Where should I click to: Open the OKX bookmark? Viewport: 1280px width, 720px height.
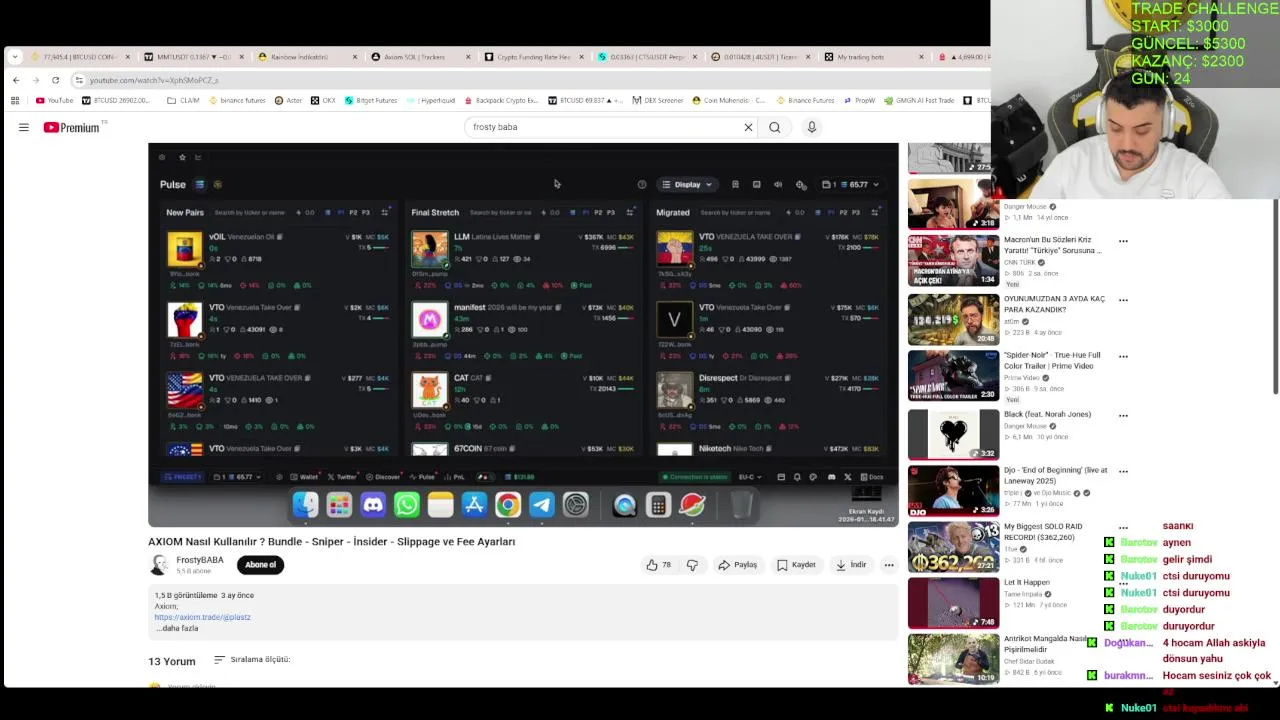click(323, 100)
